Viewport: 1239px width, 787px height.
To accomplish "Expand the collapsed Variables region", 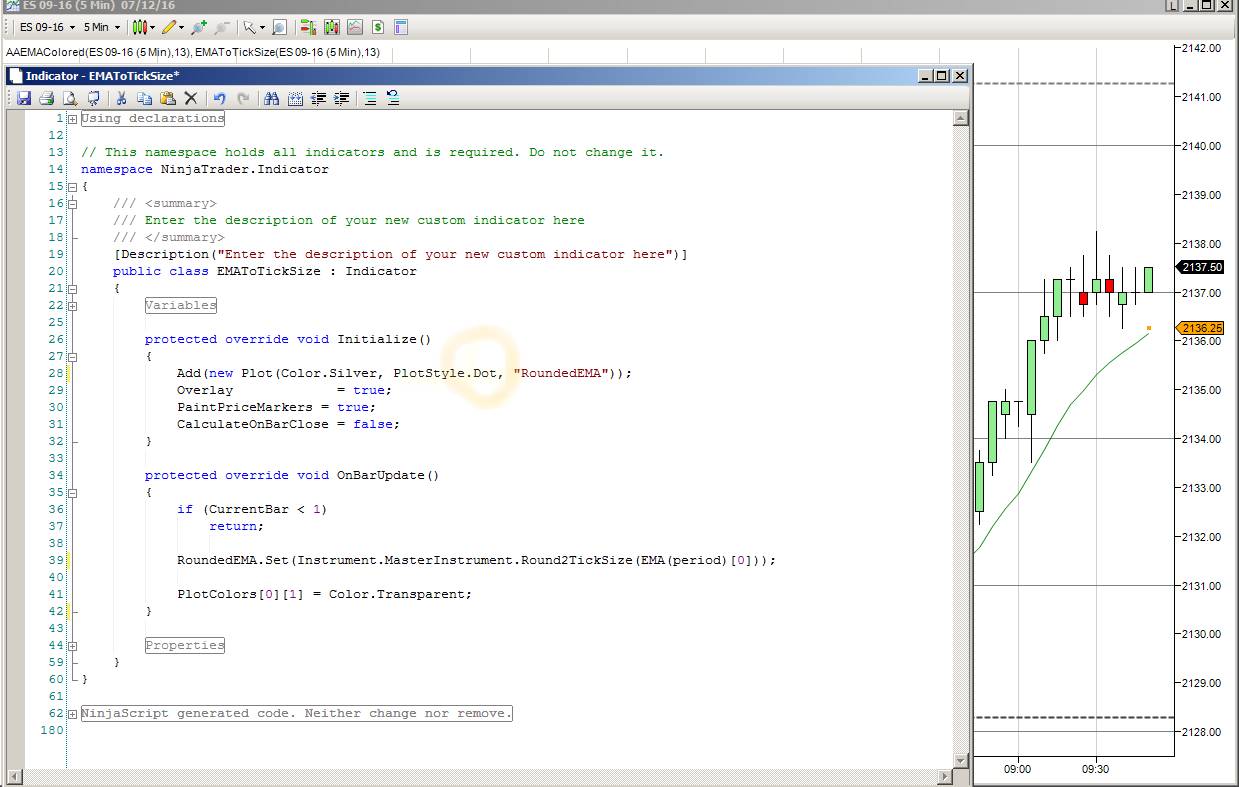I will [72, 306].
